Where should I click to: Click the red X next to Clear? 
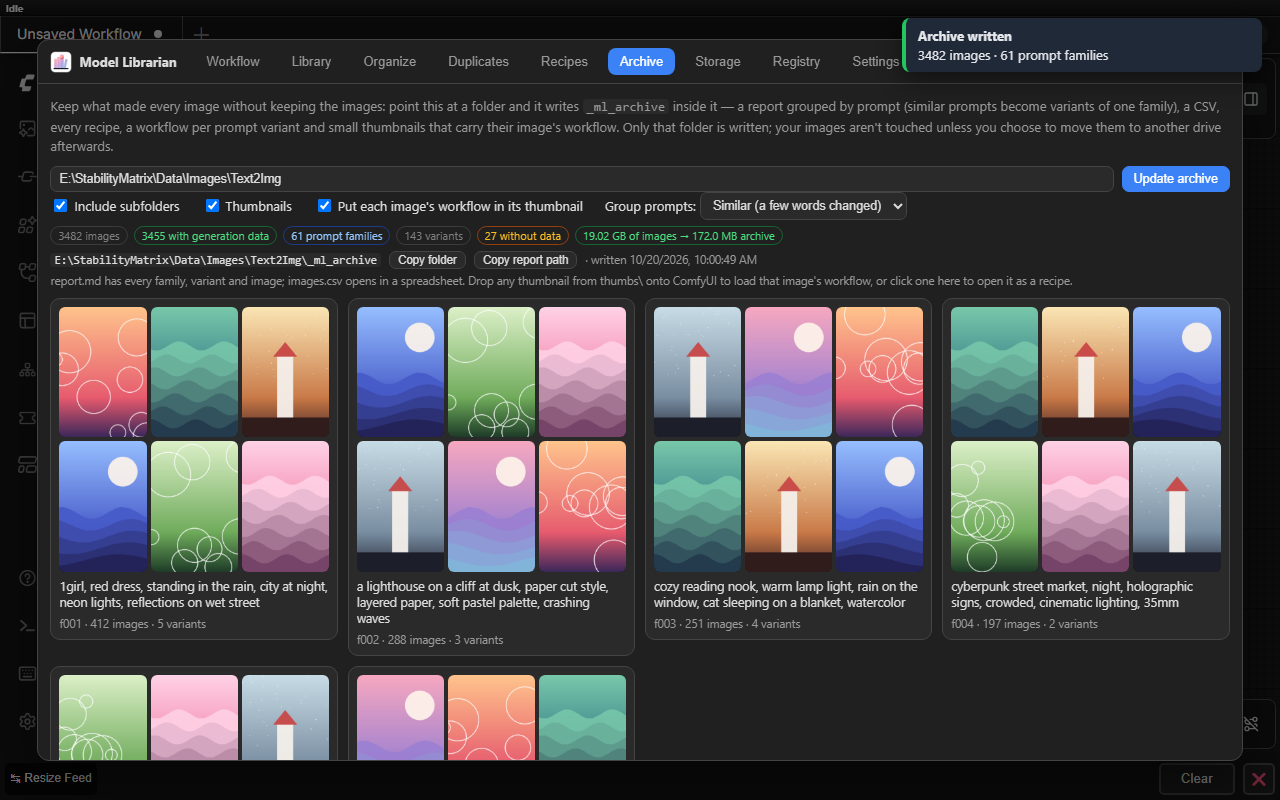(1259, 778)
